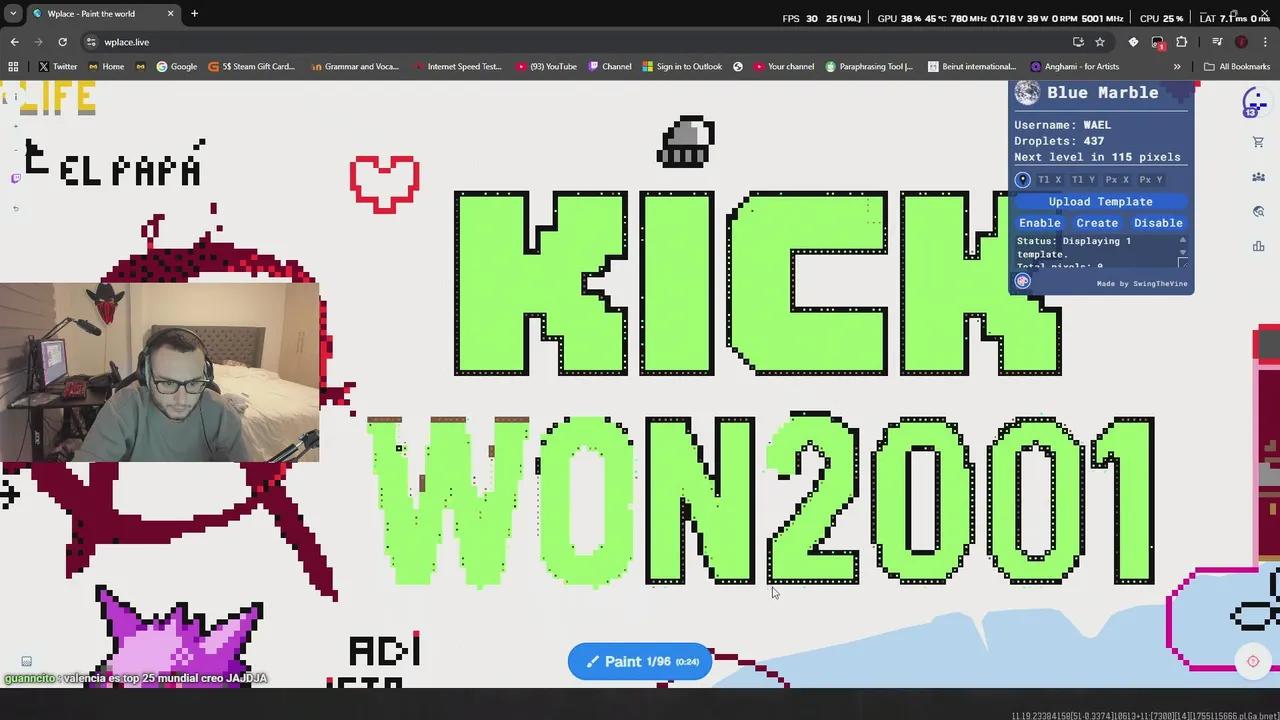Viewport: 1280px width, 720px height.
Task: Click the webcam overlay video
Action: [160, 372]
